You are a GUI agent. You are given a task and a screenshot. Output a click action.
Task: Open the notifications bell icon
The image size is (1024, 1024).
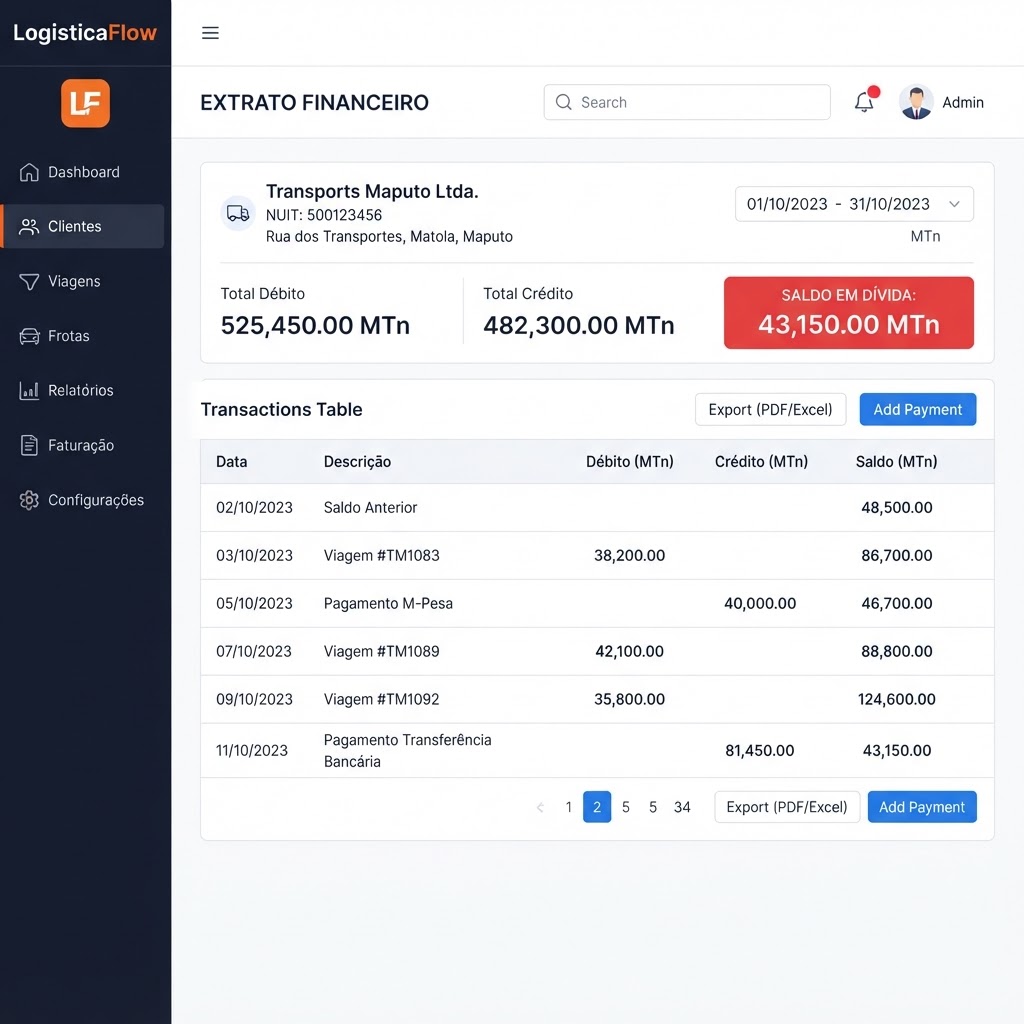click(x=865, y=102)
